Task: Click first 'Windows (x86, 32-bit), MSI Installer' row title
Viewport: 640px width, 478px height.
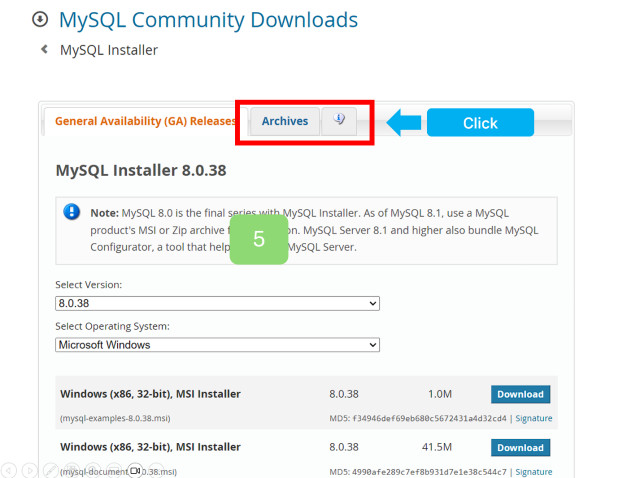Action: 150,394
